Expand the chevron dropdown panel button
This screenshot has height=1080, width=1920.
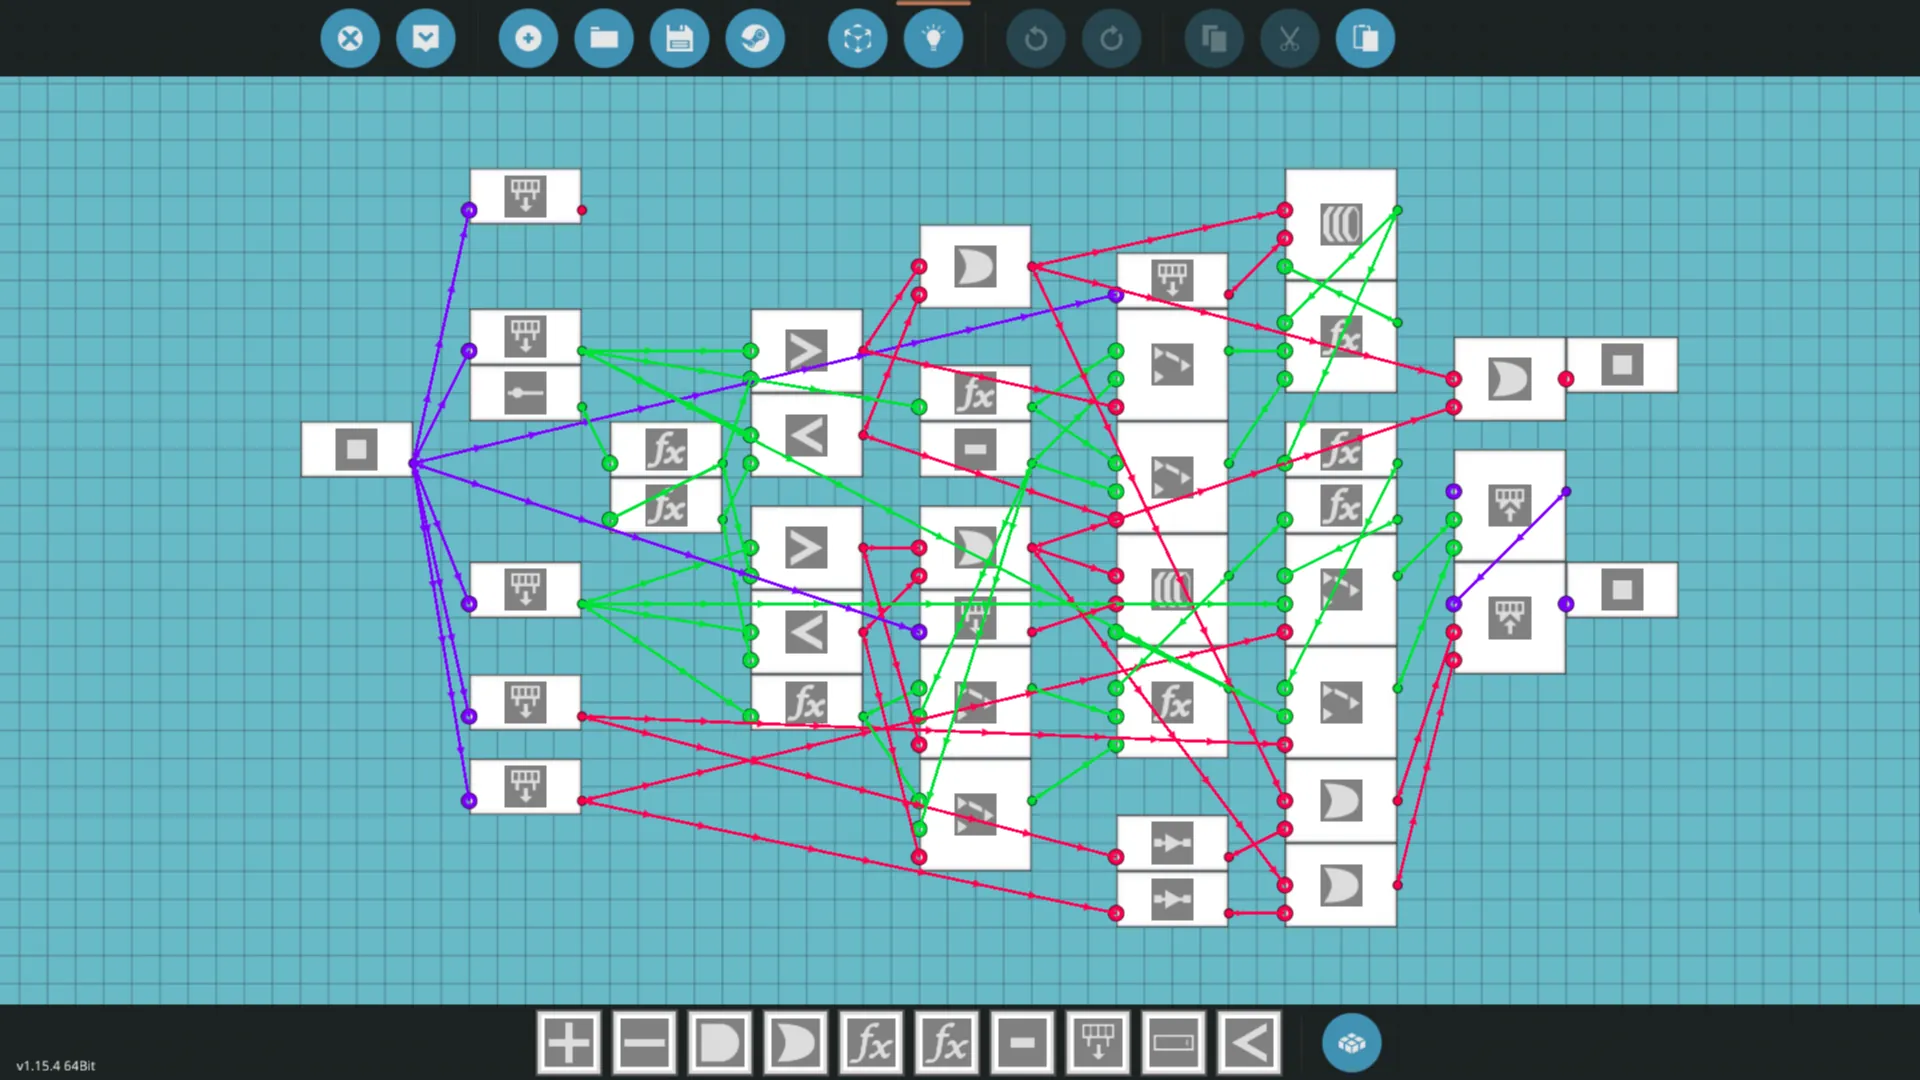click(x=426, y=39)
